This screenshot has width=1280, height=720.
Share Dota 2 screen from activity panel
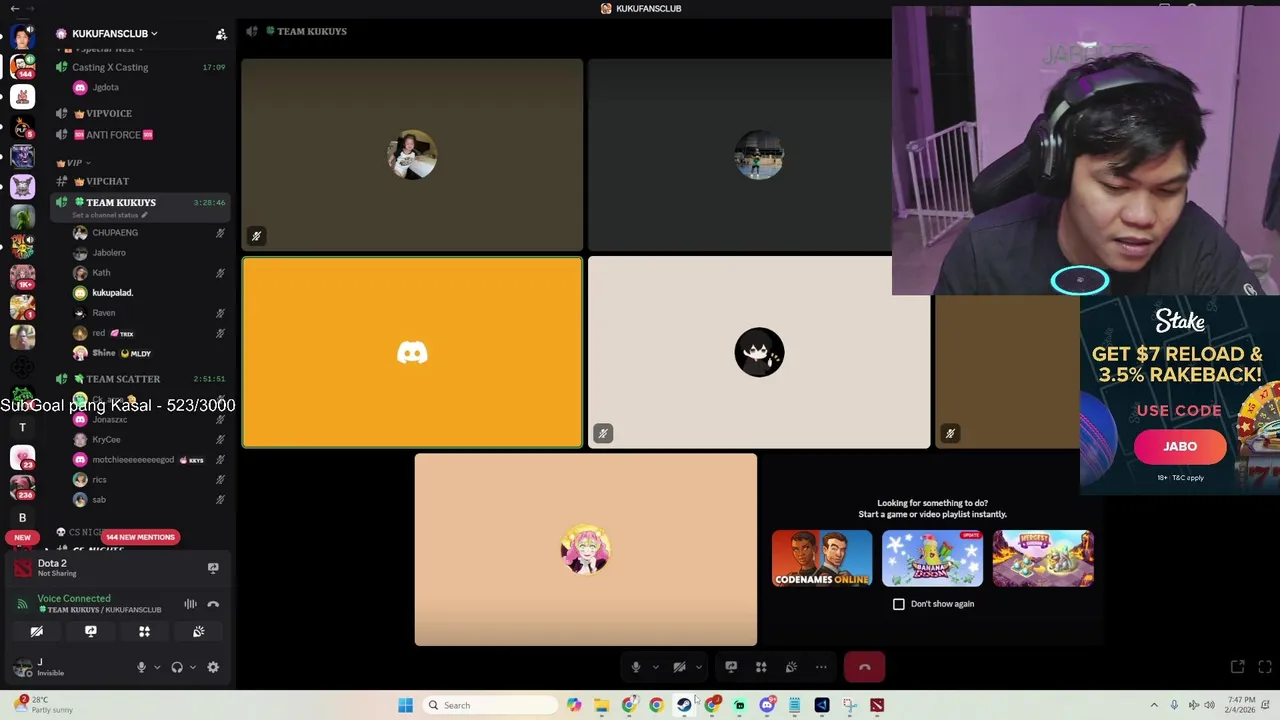pos(213,568)
